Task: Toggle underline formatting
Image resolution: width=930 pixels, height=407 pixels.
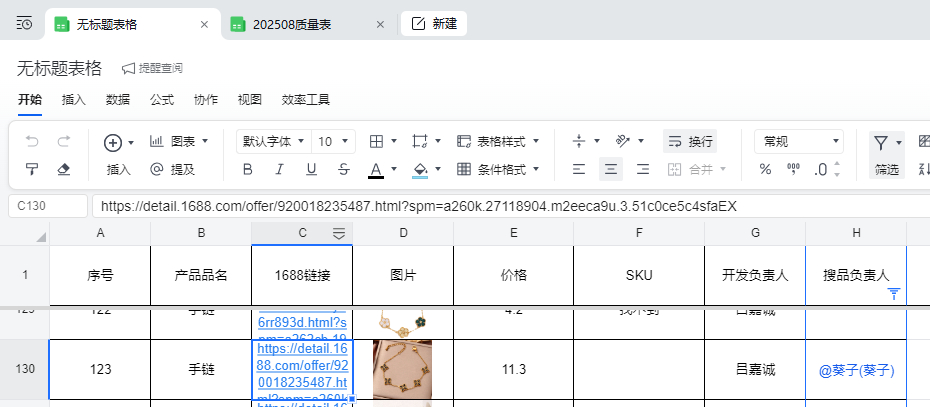Action: pyautogui.click(x=311, y=169)
